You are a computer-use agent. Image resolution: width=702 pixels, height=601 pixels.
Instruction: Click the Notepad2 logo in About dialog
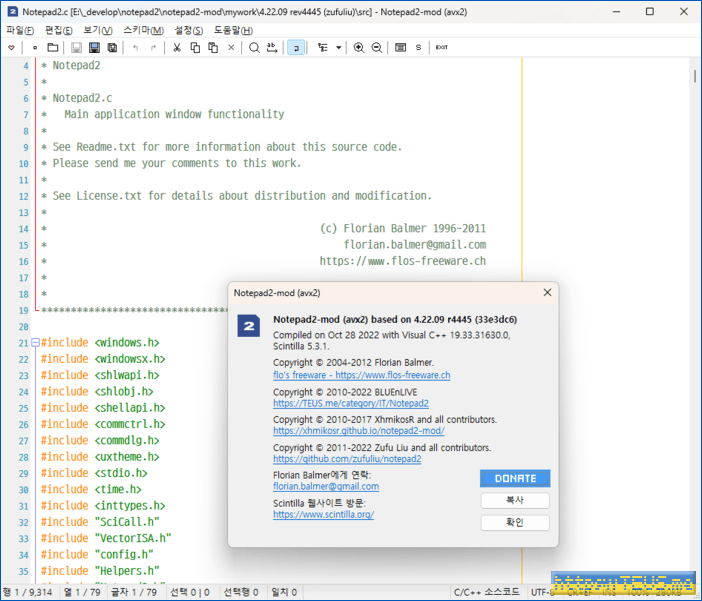coord(248,326)
